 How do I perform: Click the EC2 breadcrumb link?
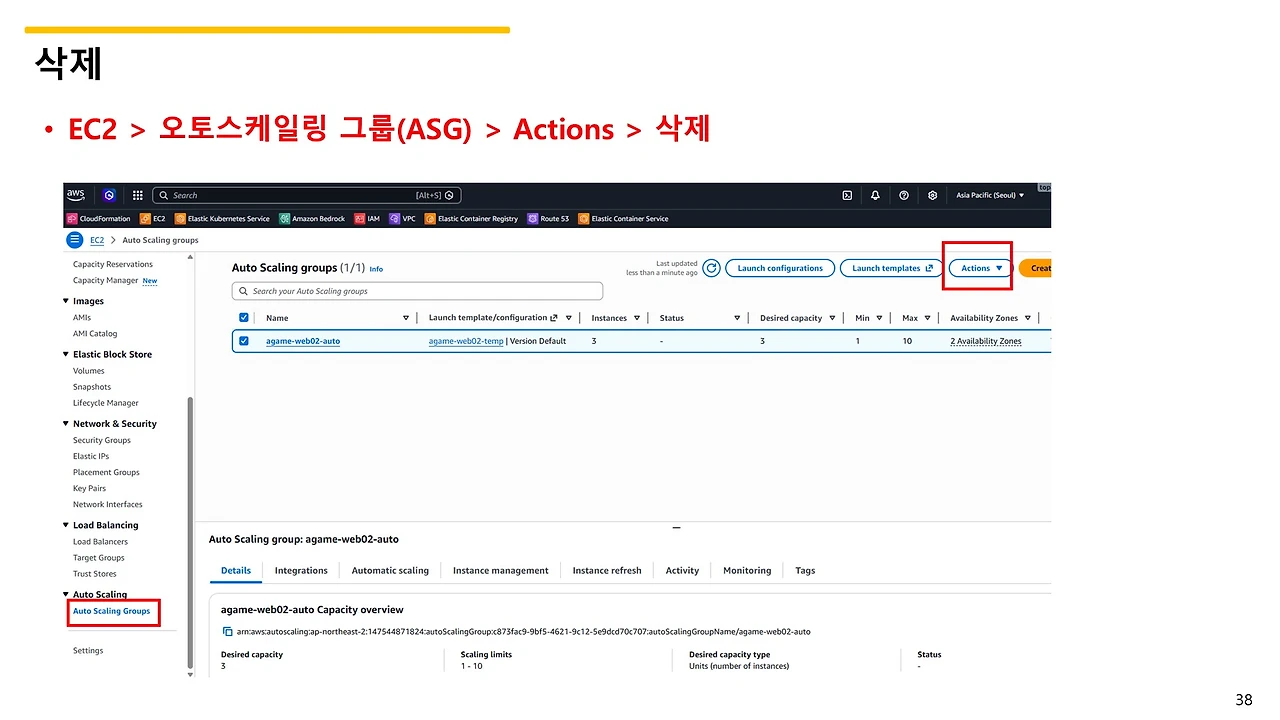[97, 240]
